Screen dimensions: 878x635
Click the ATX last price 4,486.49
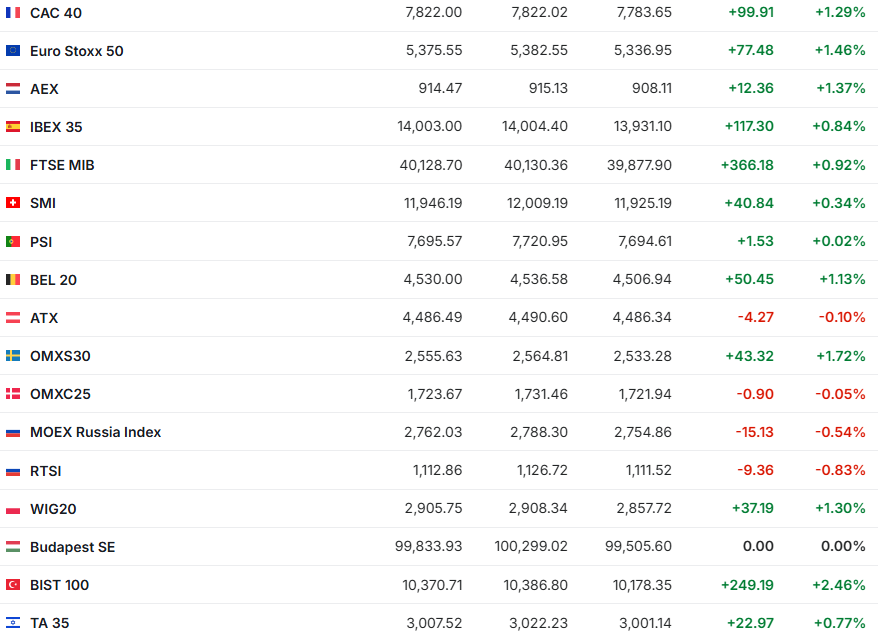pos(432,318)
